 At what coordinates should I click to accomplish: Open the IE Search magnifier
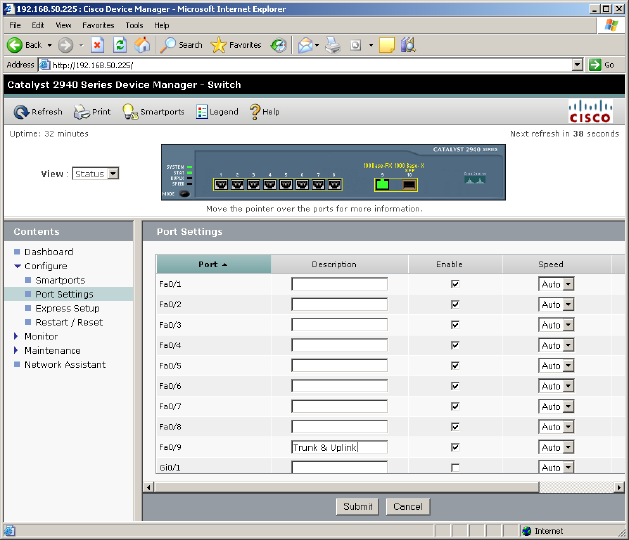point(168,45)
